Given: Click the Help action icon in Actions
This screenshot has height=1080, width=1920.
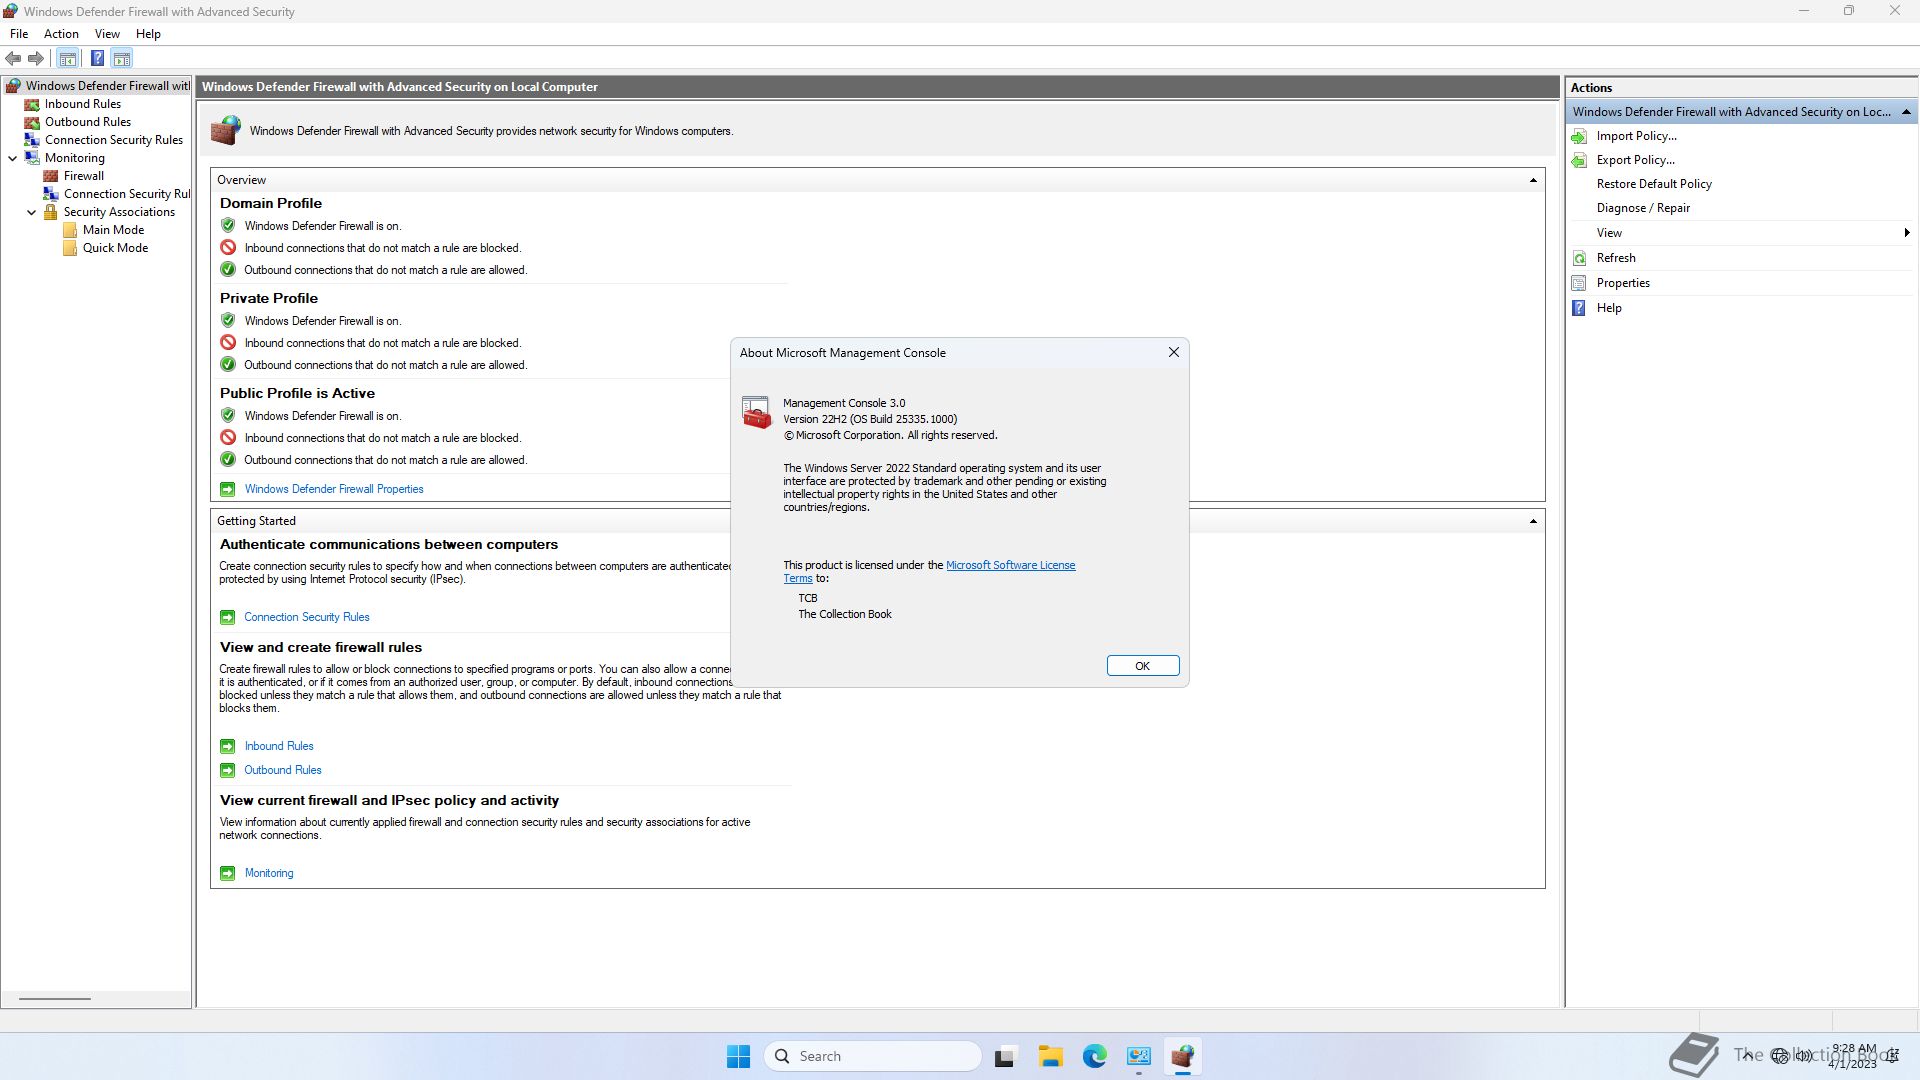Looking at the screenshot, I should click(x=1579, y=308).
